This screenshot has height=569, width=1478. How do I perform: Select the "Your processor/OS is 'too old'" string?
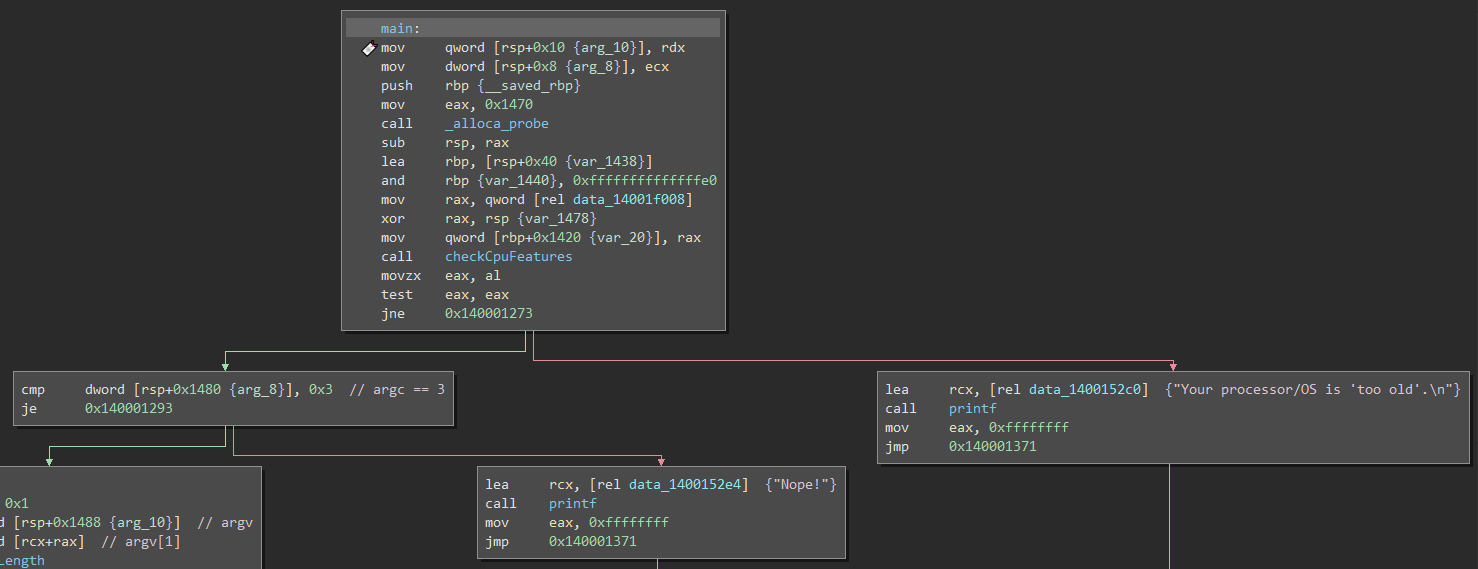point(1313,390)
